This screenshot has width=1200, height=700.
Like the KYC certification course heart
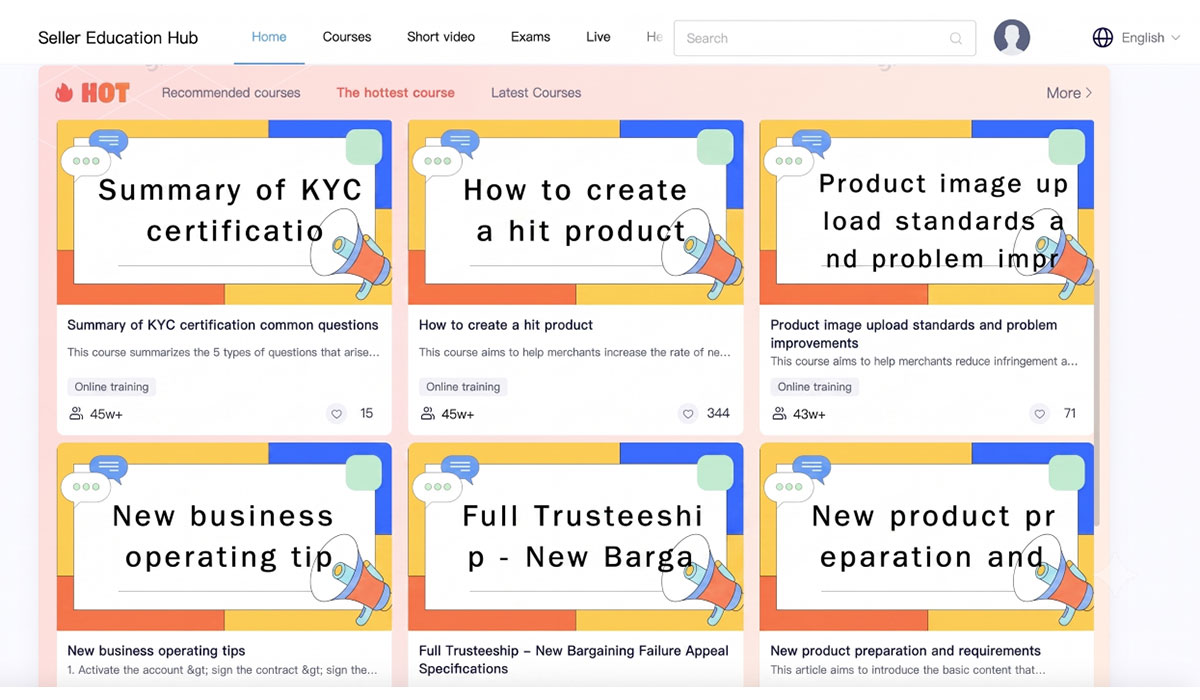[x=337, y=414]
